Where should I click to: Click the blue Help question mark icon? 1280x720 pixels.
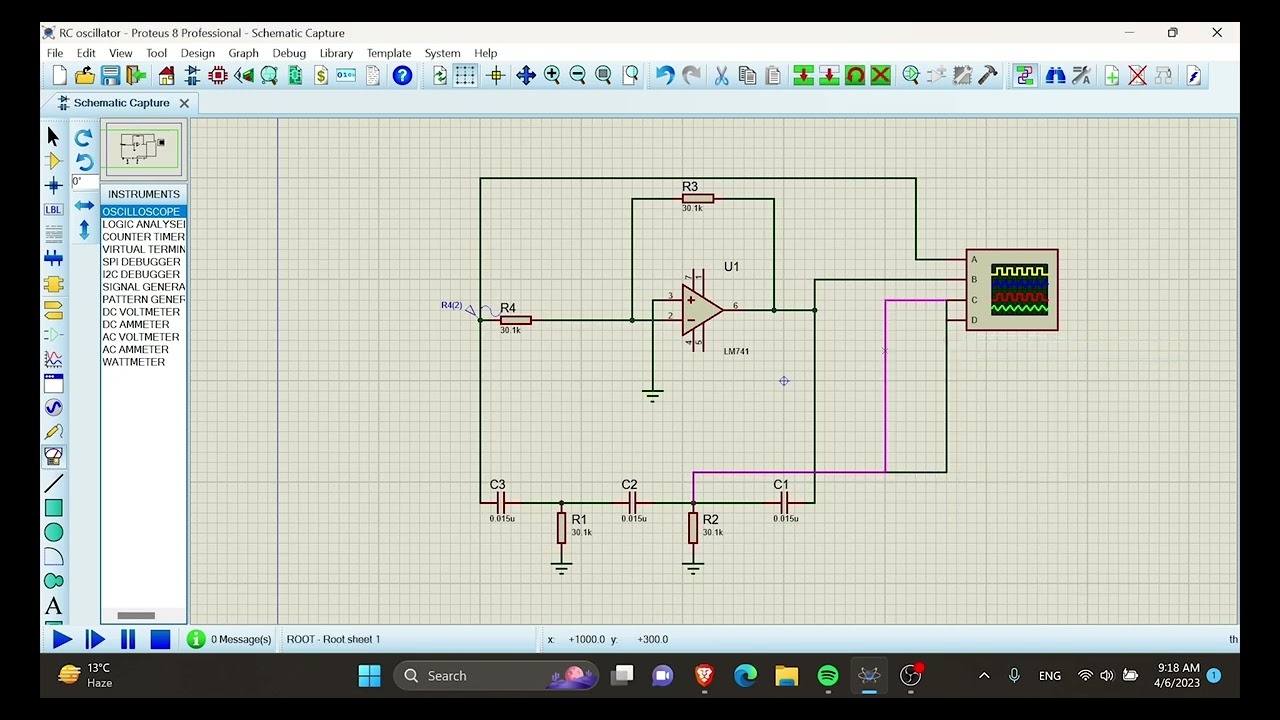402,76
